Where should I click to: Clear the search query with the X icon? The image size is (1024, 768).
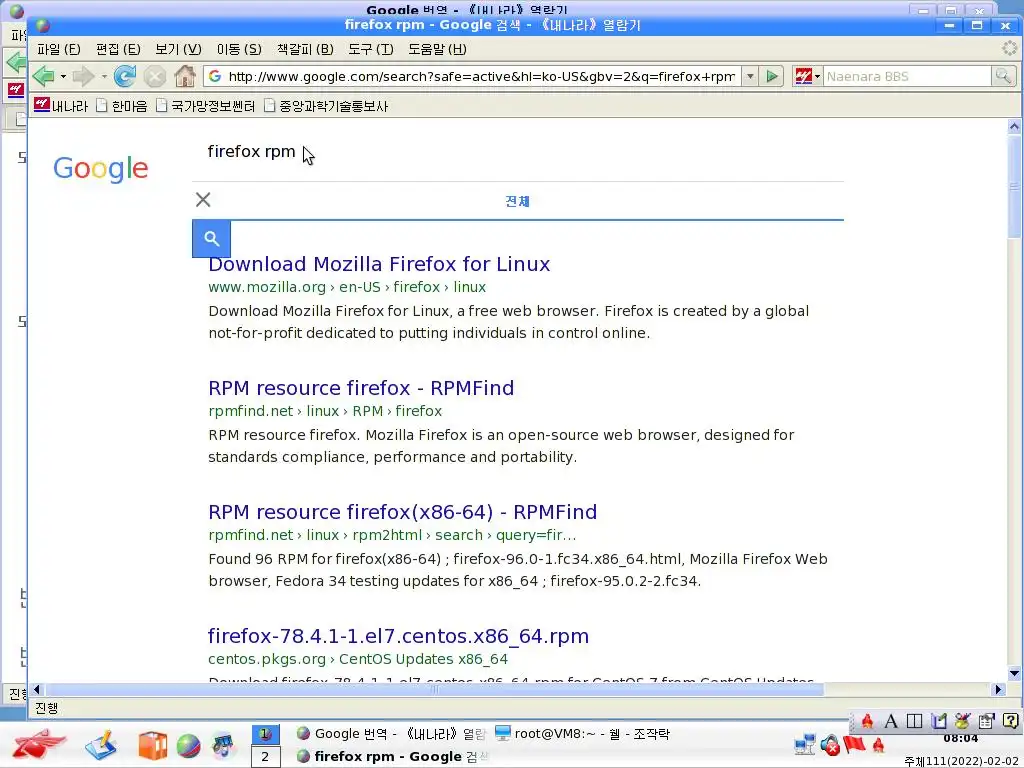point(203,199)
